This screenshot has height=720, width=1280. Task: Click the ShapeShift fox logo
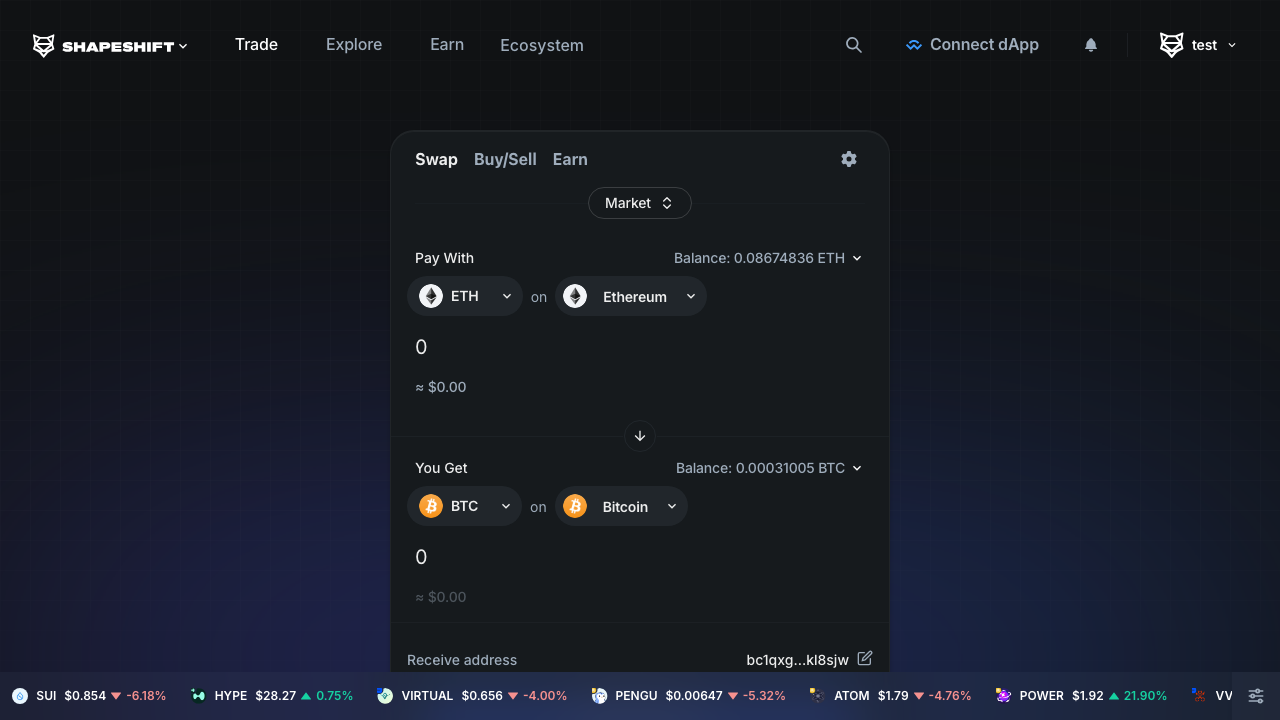[43, 44]
